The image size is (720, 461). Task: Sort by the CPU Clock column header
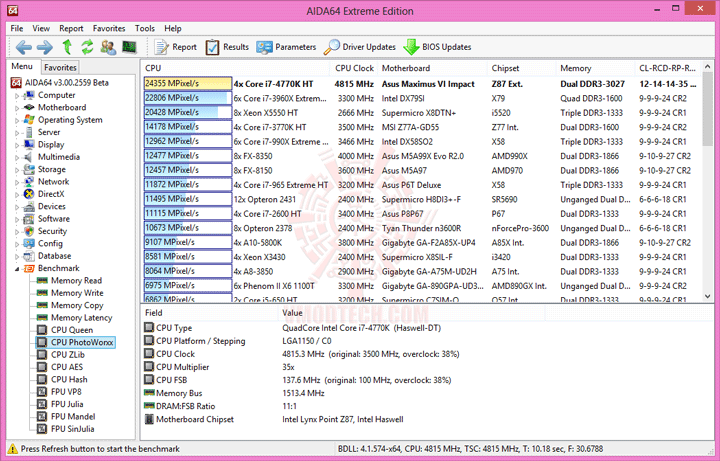[x=354, y=68]
